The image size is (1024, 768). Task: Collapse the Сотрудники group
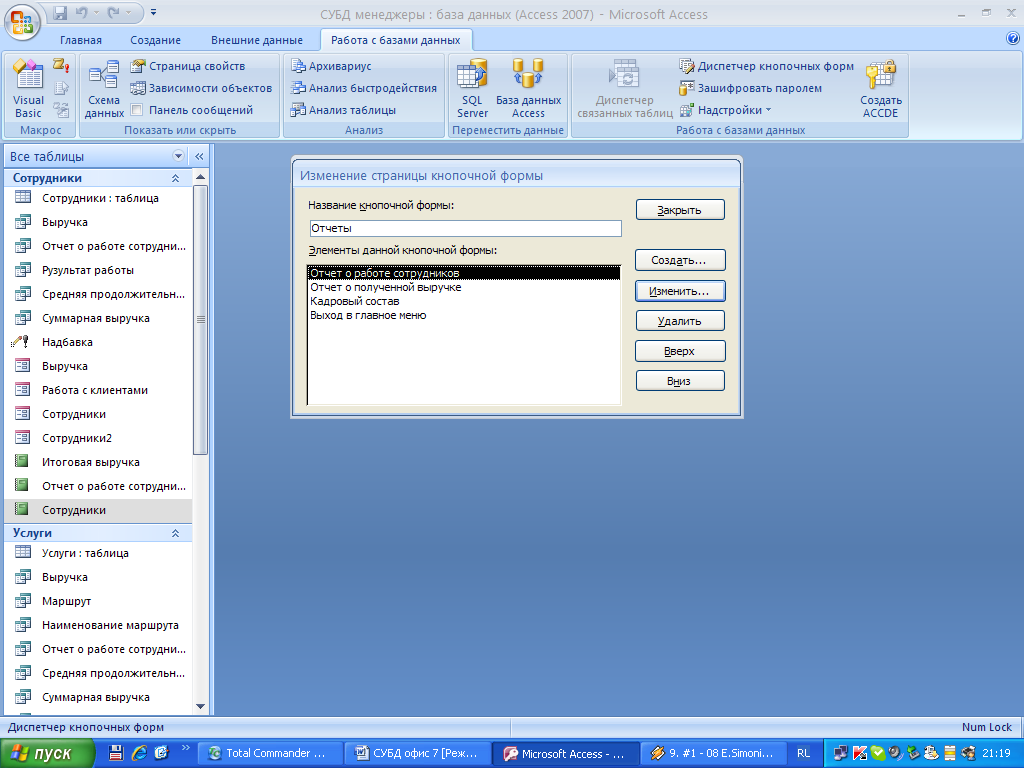(x=175, y=178)
